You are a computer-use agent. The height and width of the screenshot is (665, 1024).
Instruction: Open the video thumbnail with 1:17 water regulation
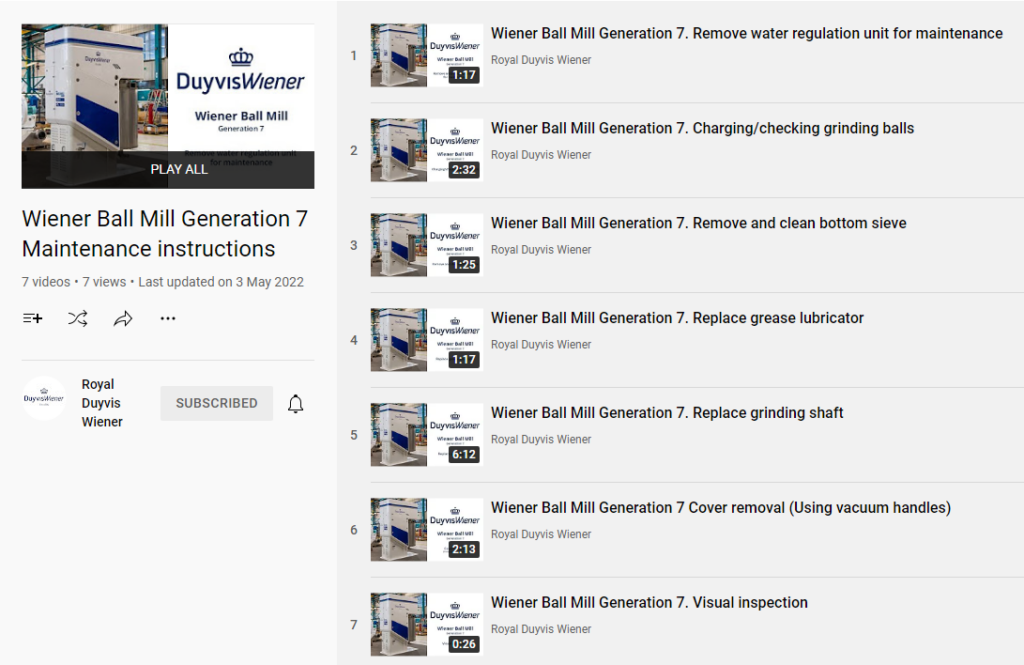[x=427, y=56]
